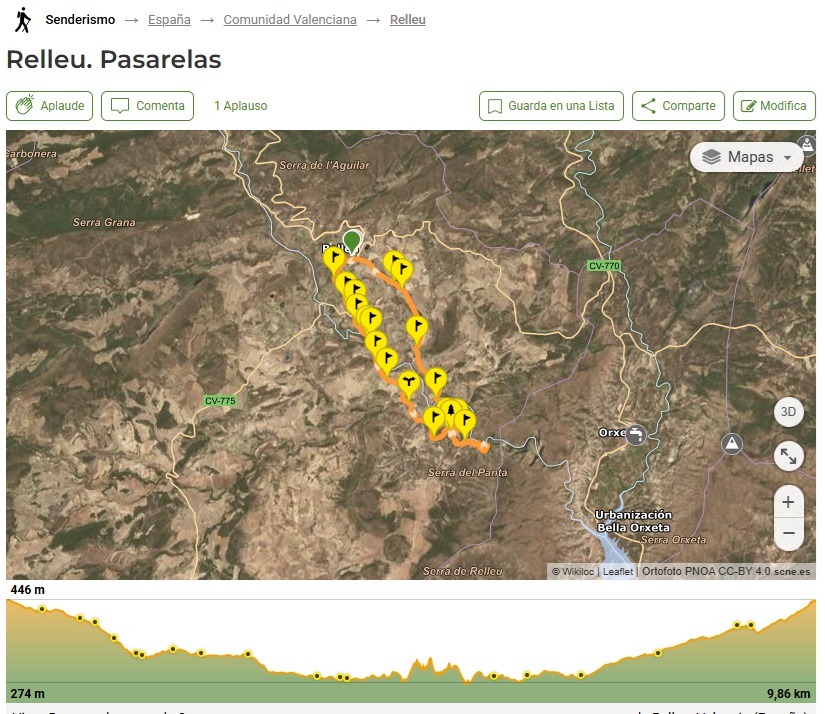Expand the Mapas layer dropdown
Viewport: 825px width, 714px height.
coord(747,157)
